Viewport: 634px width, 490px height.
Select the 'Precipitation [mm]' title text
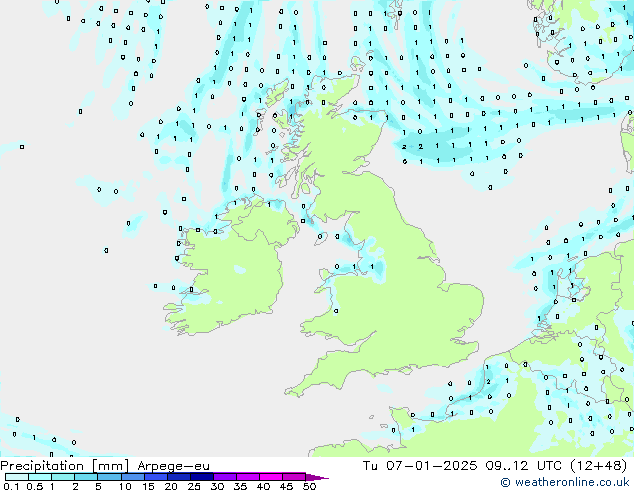[64, 466]
